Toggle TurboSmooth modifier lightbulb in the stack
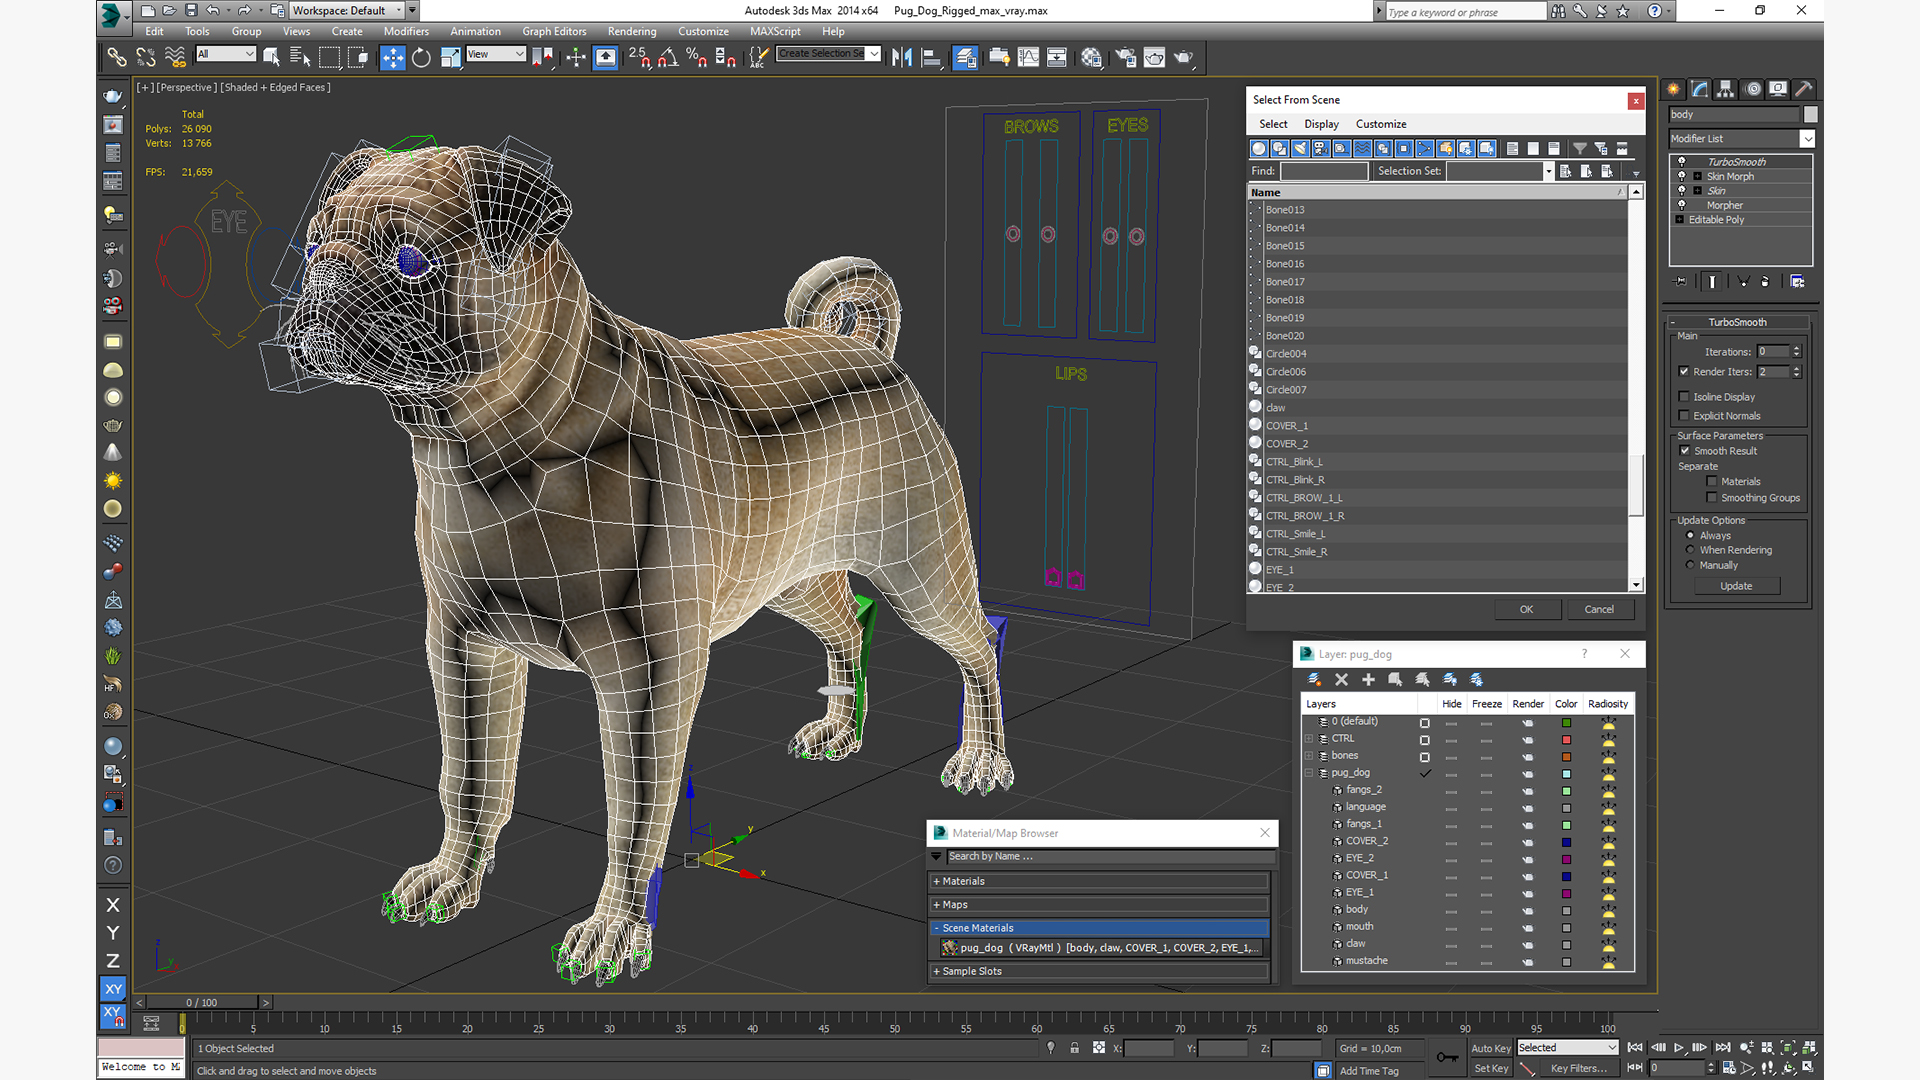 point(1681,162)
